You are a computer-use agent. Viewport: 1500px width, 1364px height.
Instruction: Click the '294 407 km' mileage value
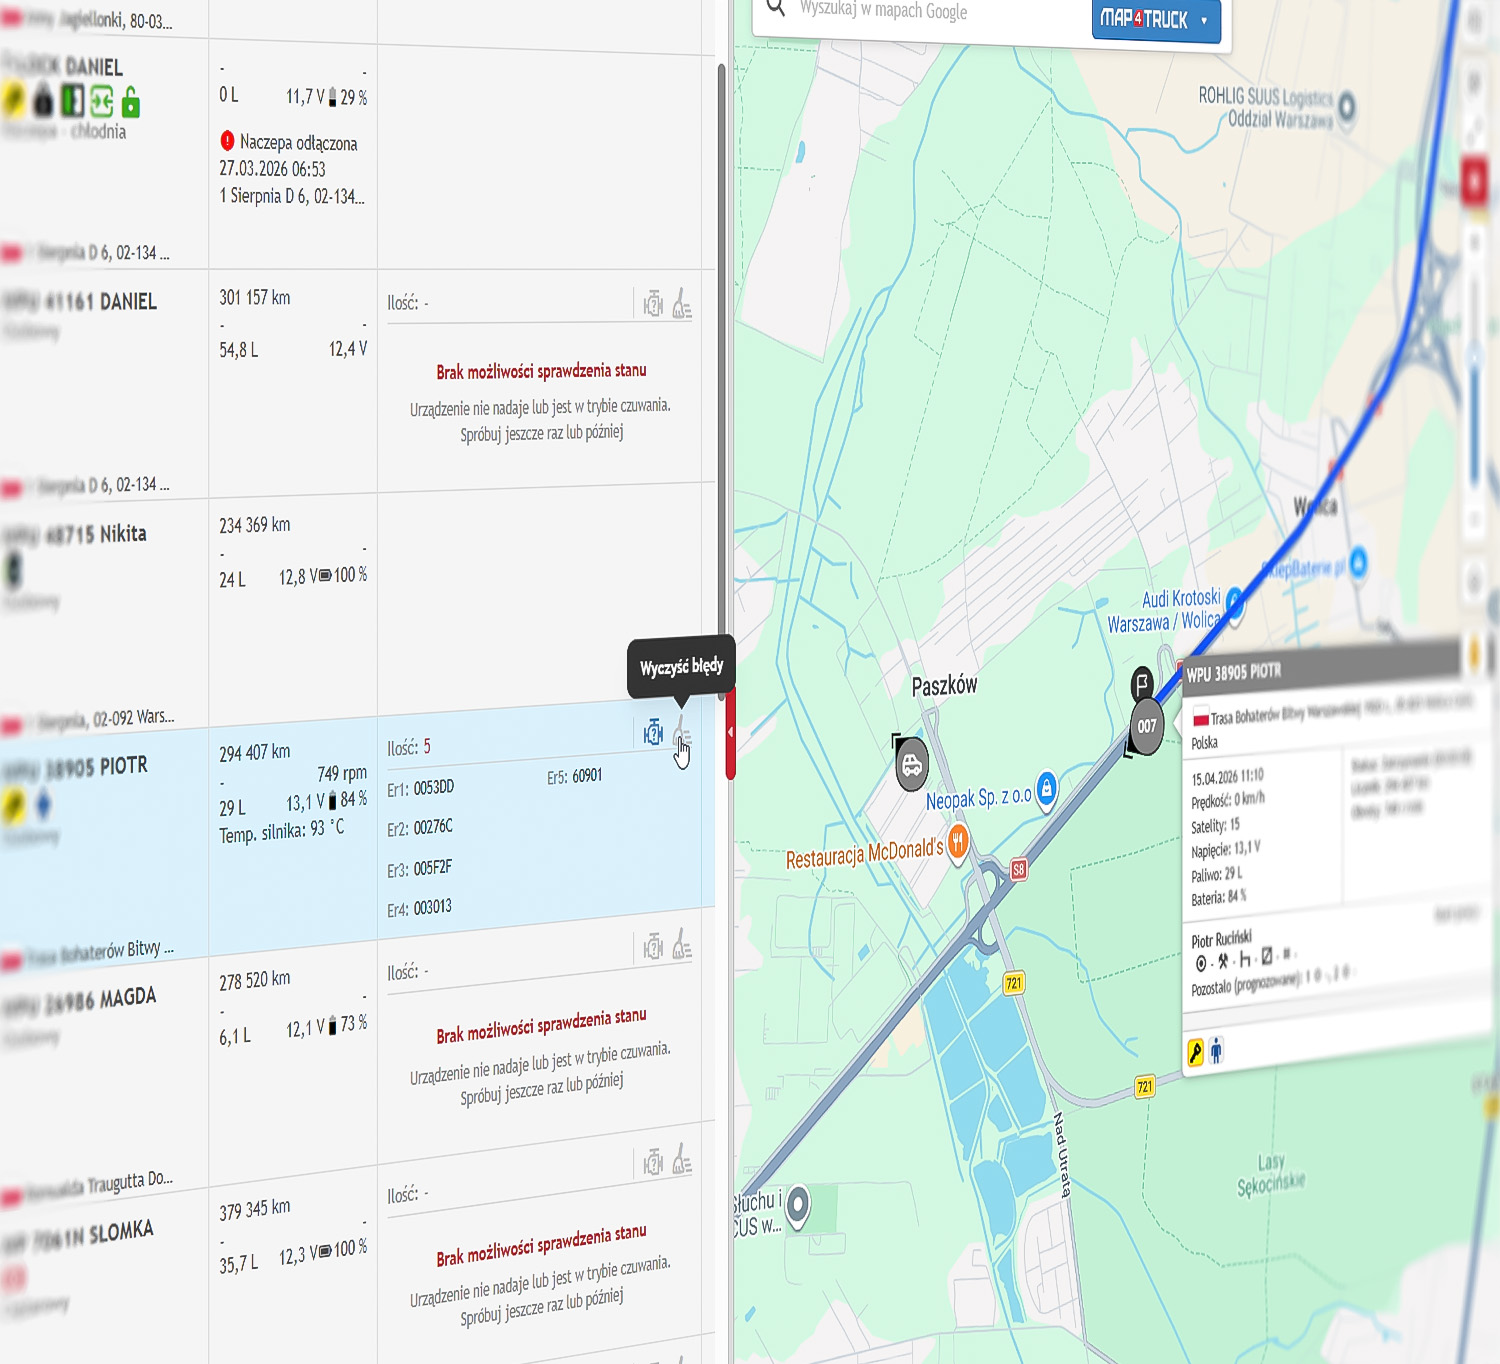254,752
